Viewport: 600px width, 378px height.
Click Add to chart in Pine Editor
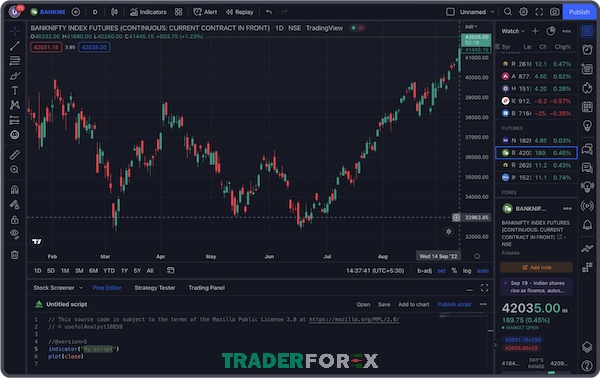(414, 305)
